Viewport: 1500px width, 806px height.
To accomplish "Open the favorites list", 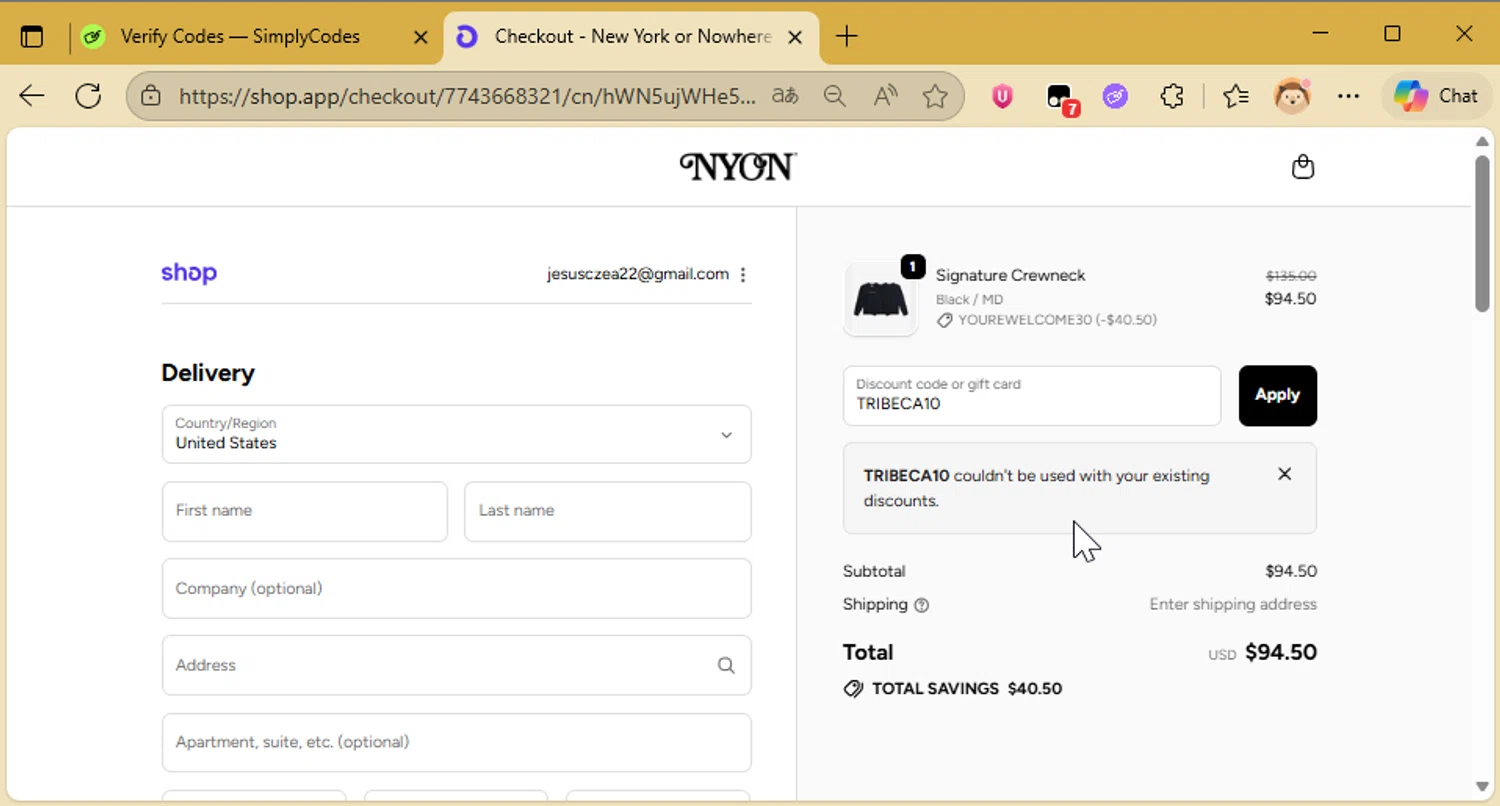I will click(x=1236, y=96).
